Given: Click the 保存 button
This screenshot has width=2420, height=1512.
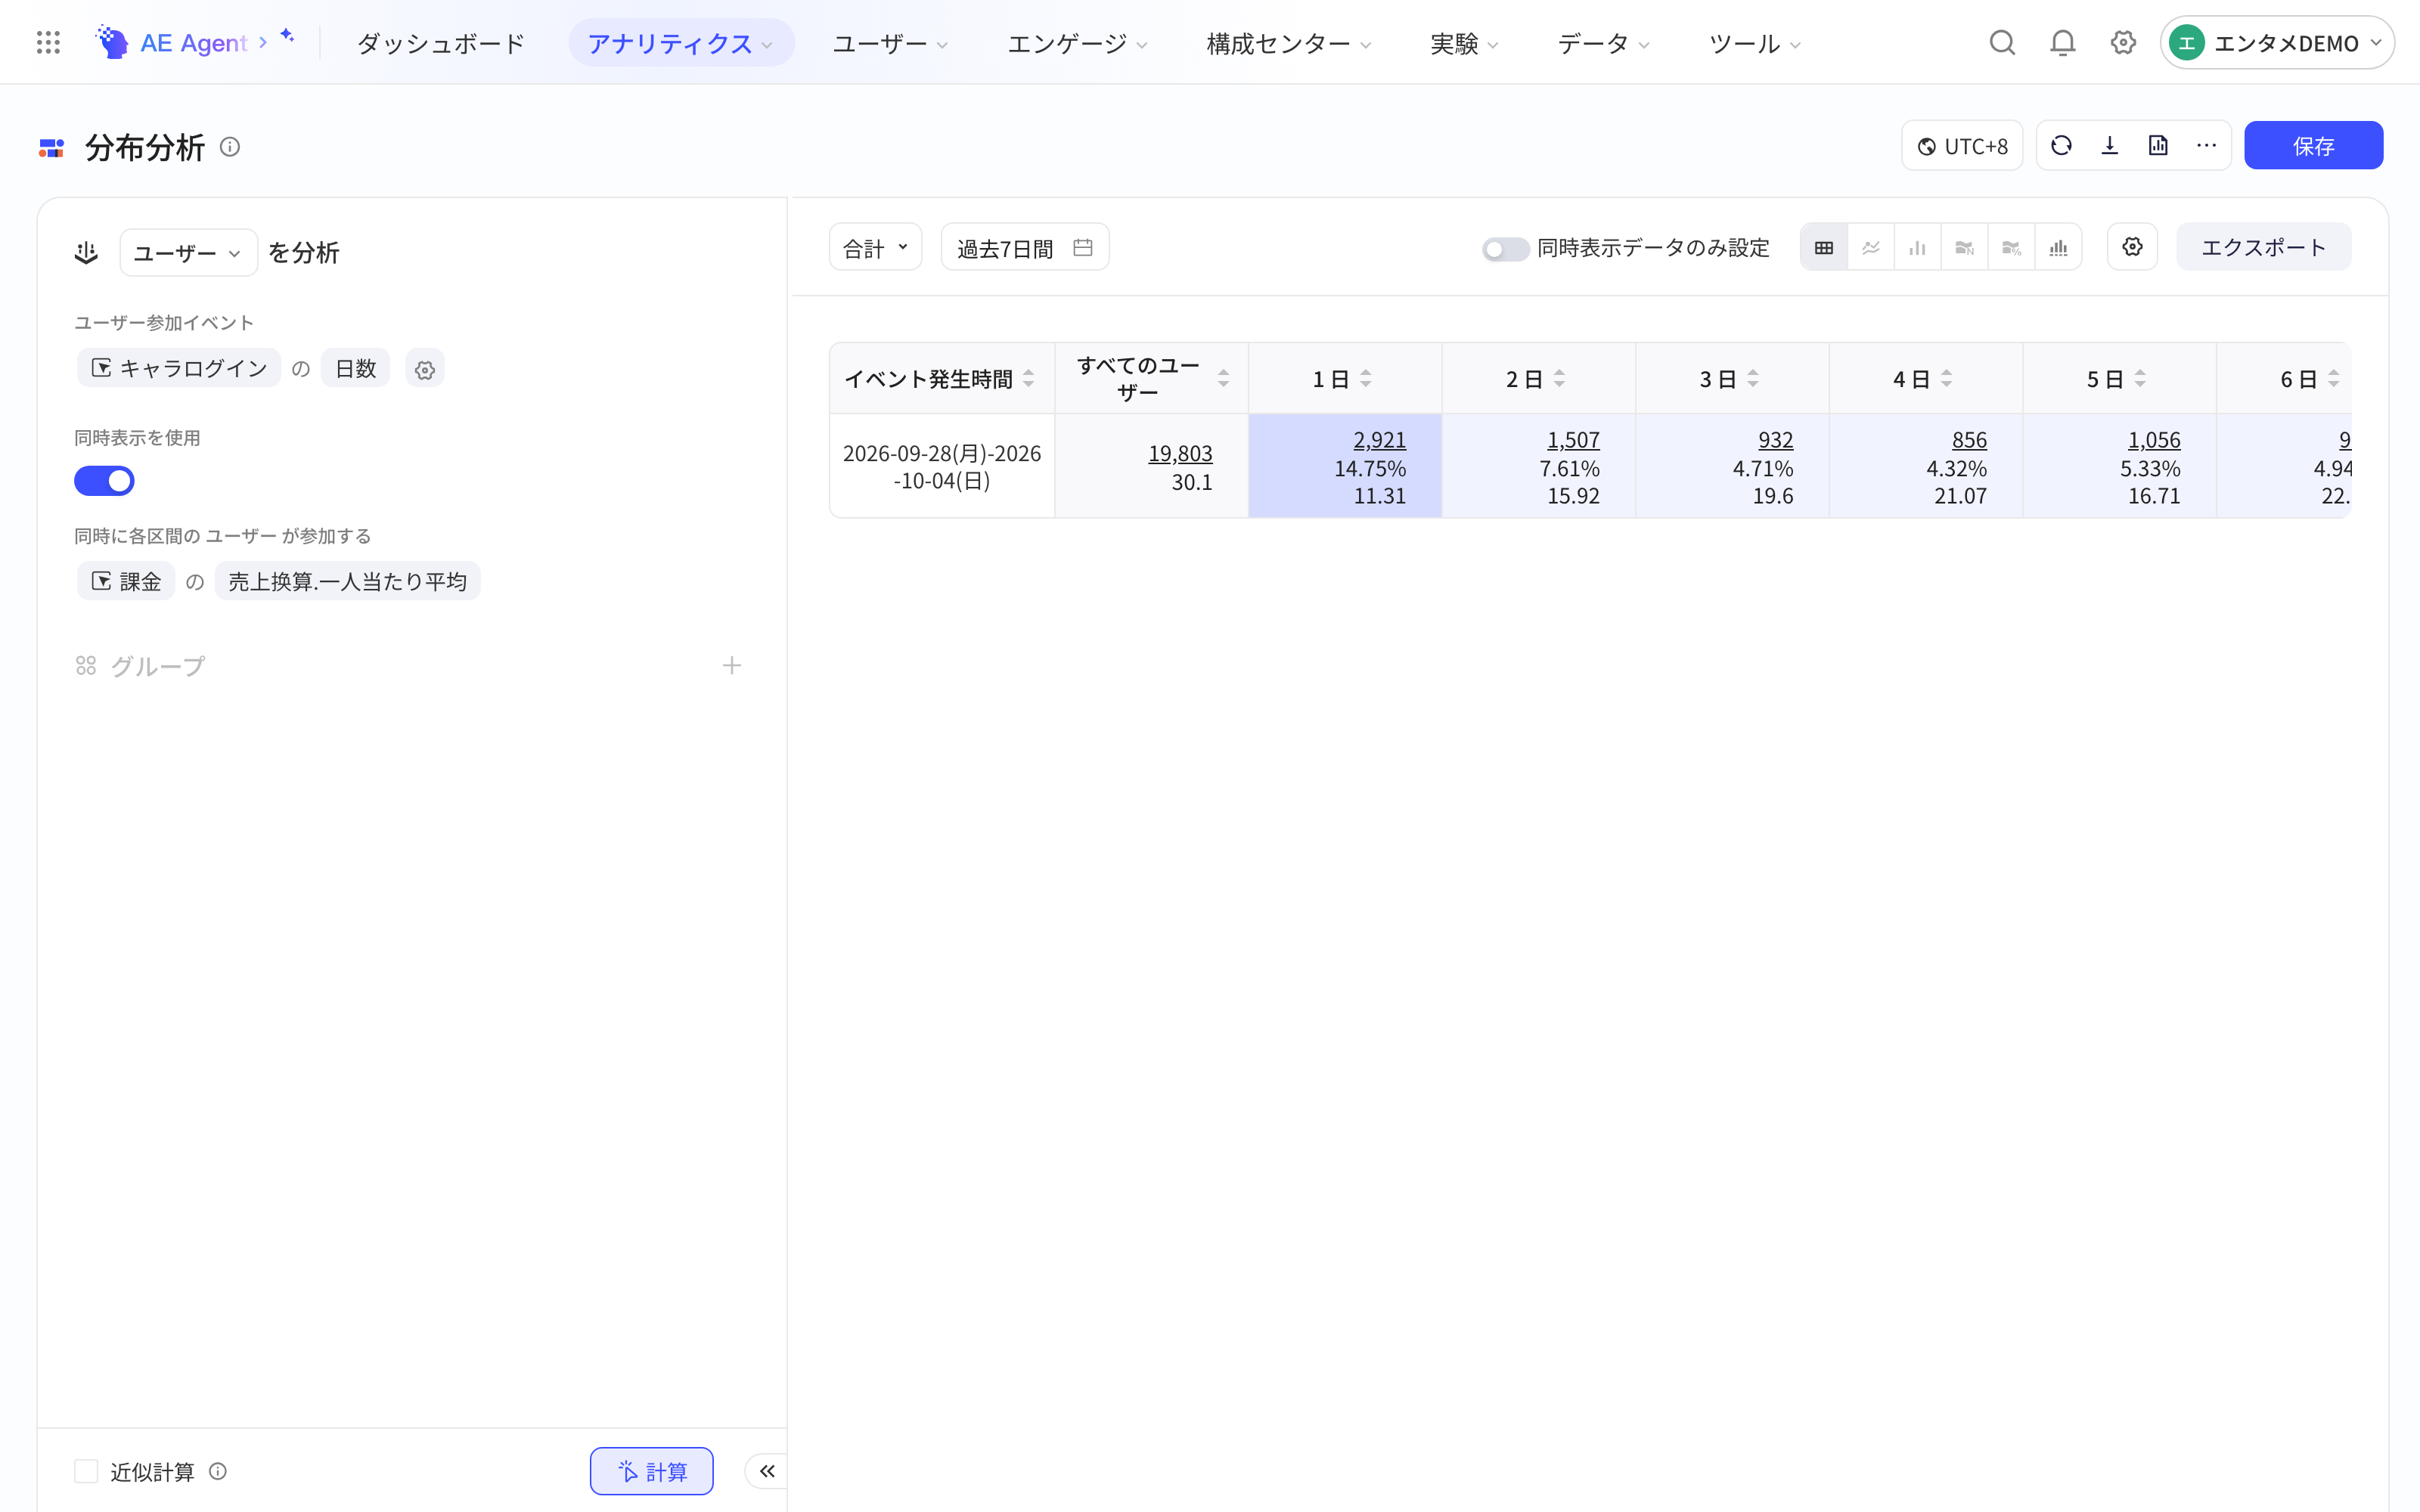Looking at the screenshot, I should point(2313,146).
